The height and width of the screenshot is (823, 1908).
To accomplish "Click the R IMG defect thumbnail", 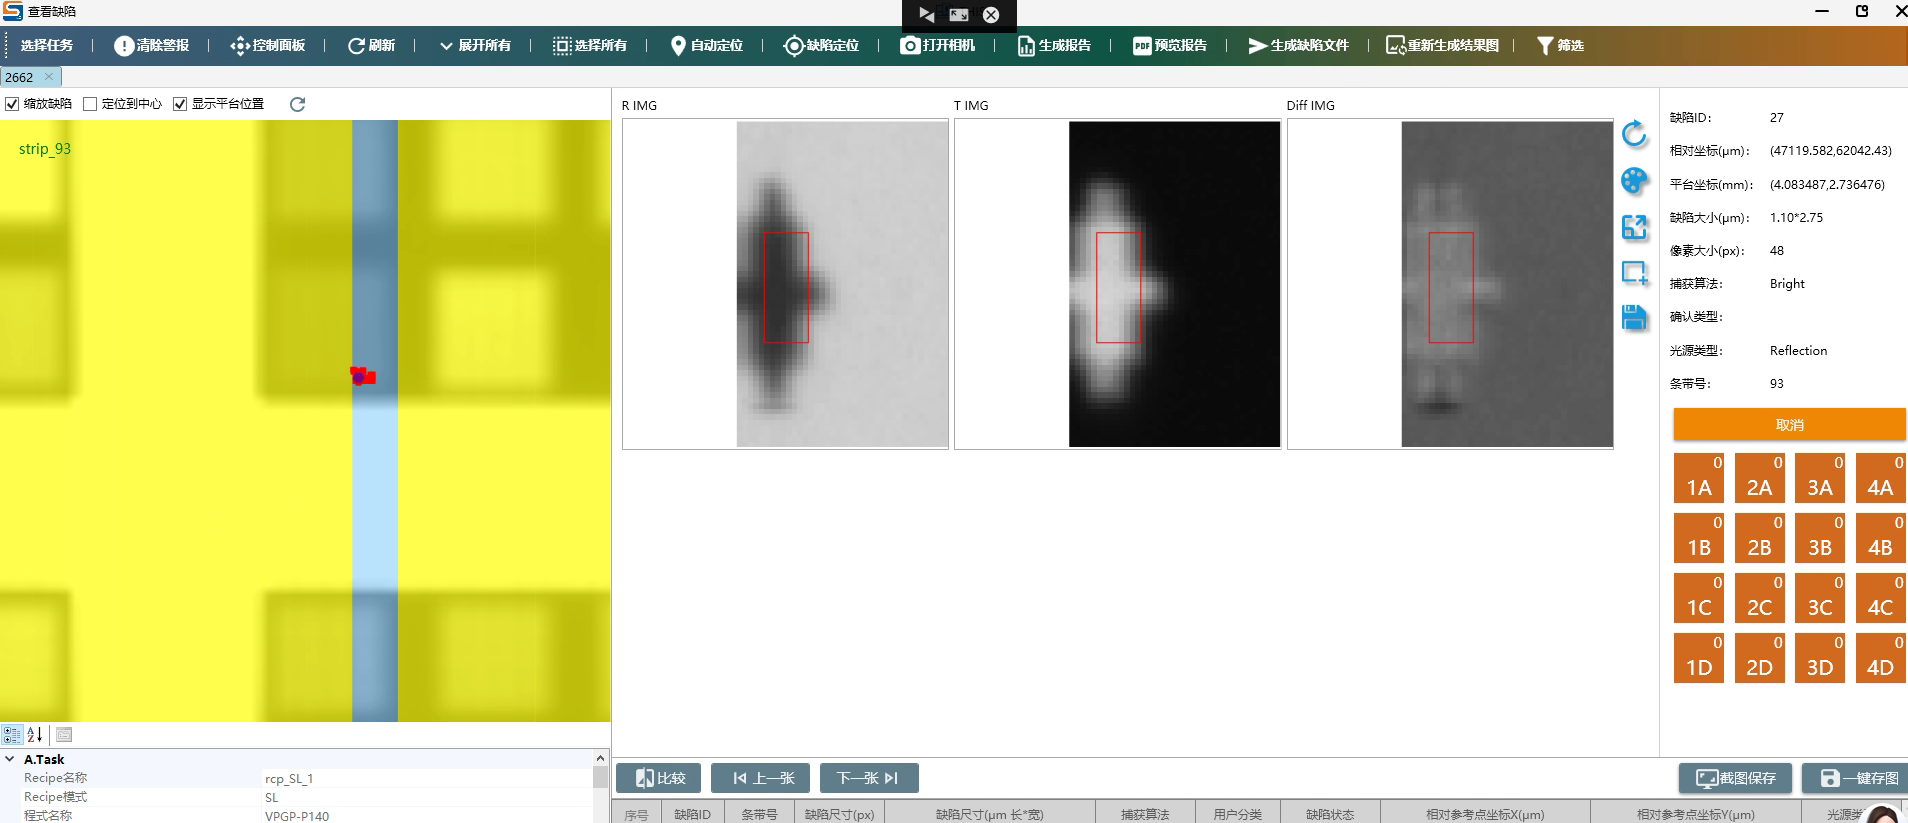I will pyautogui.click(x=785, y=284).
